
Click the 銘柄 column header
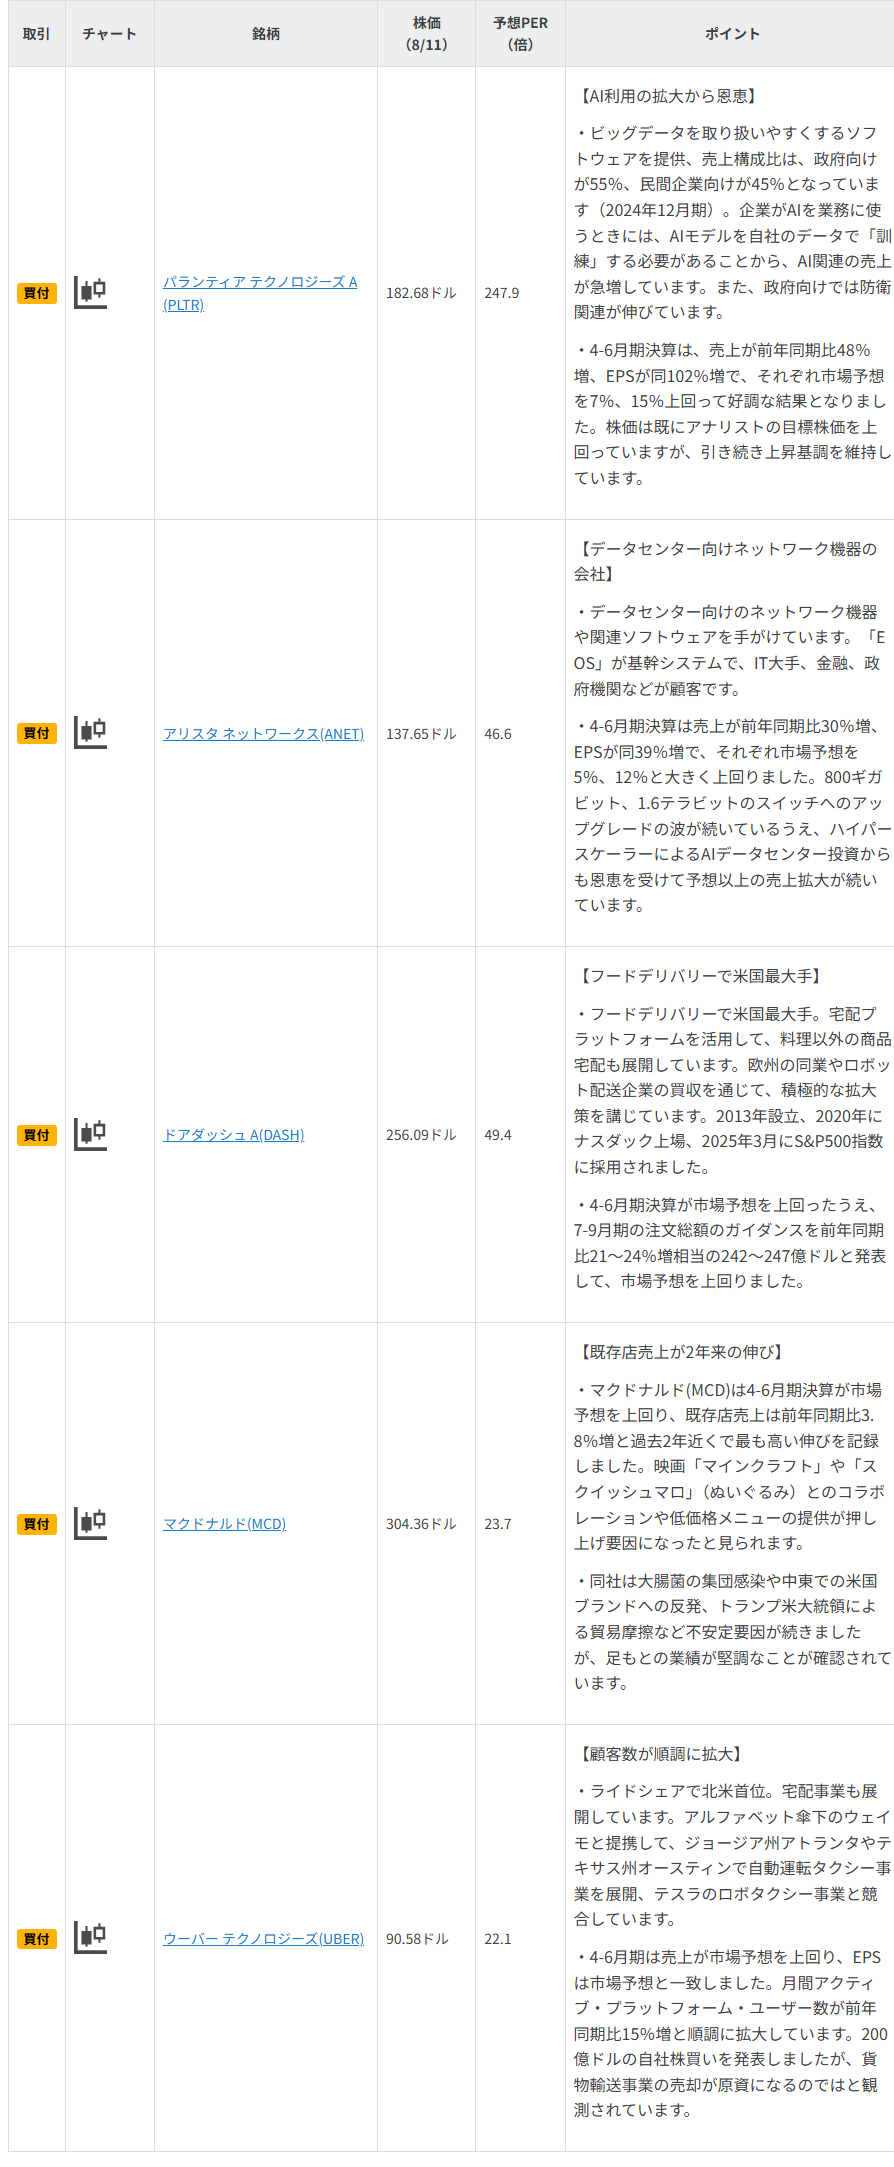266,34
